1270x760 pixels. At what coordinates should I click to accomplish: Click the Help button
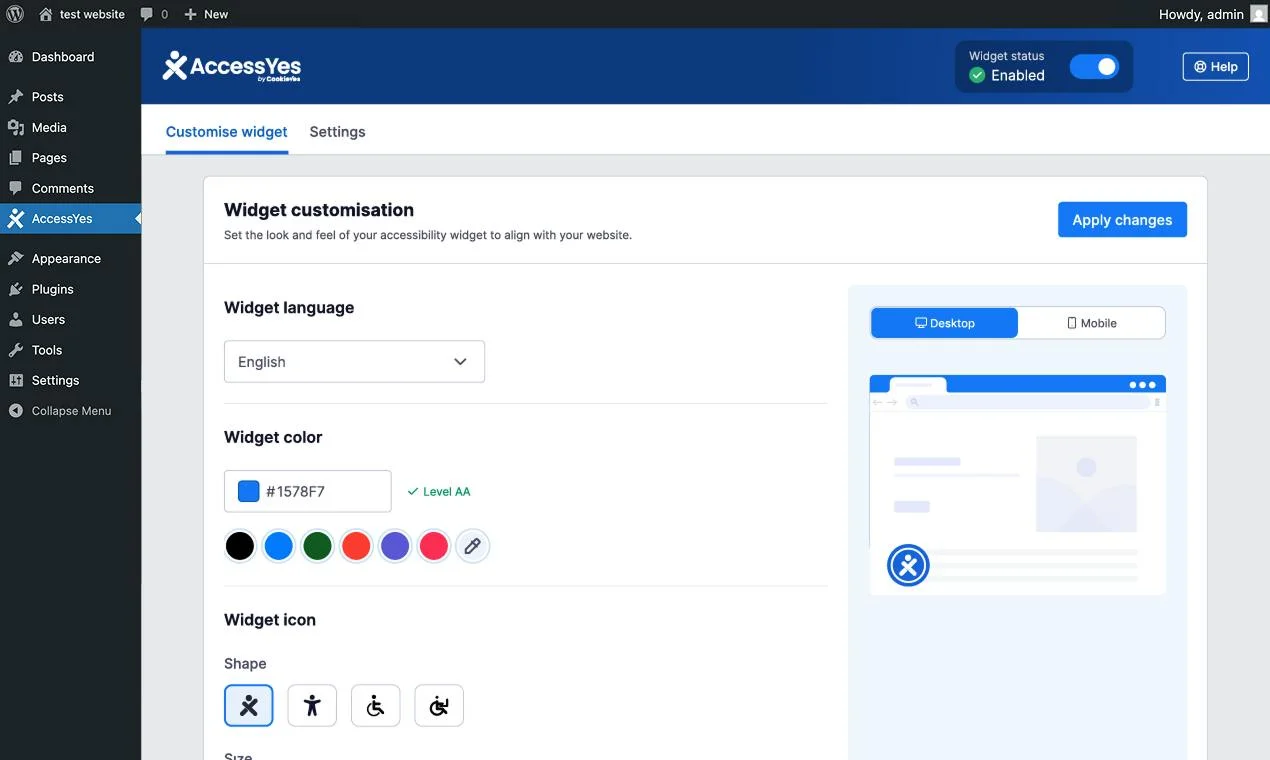pos(1215,67)
